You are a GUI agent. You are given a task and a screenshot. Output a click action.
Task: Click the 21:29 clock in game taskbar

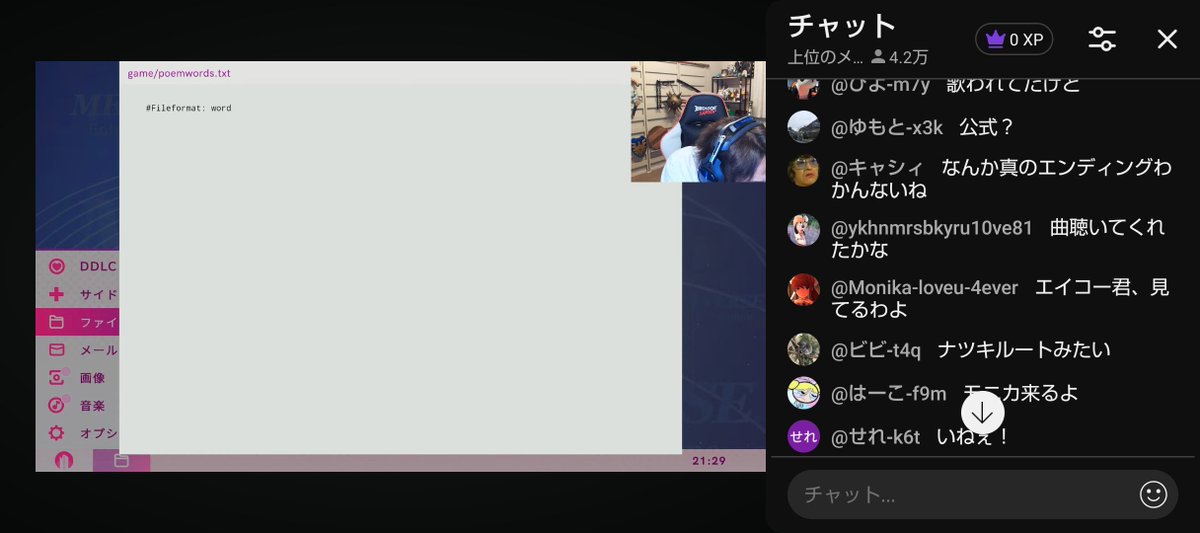coord(709,461)
